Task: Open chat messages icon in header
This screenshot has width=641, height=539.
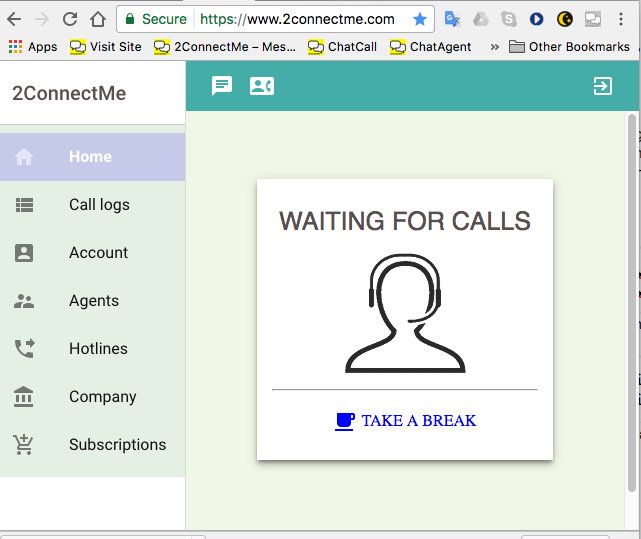Action: tap(222, 86)
